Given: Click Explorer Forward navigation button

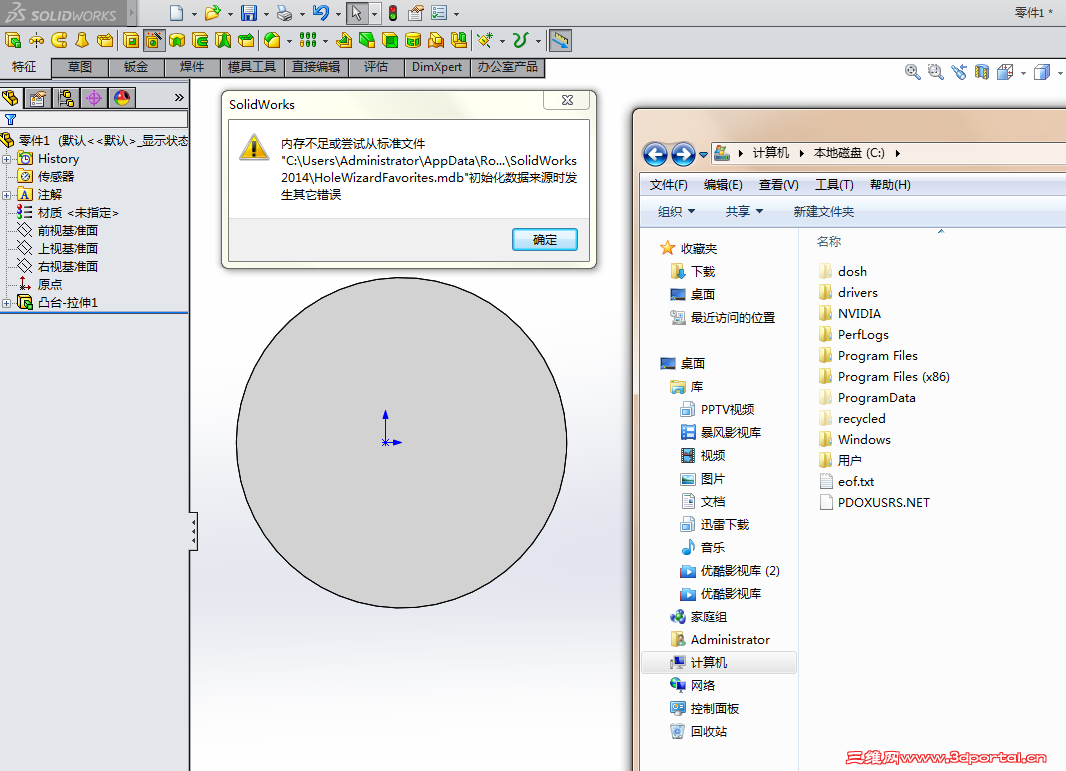Looking at the screenshot, I should 683,154.
